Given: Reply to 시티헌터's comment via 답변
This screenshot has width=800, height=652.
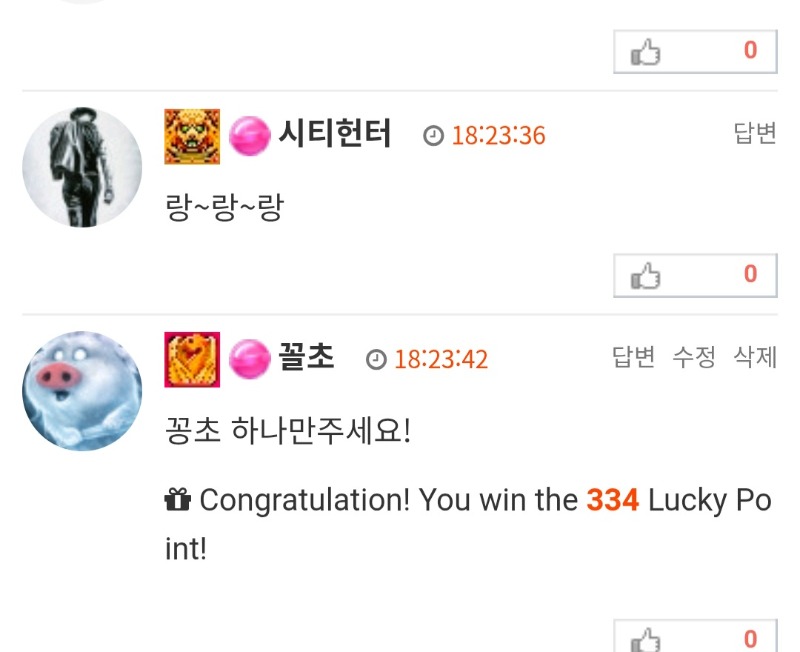Looking at the screenshot, I should [755, 133].
